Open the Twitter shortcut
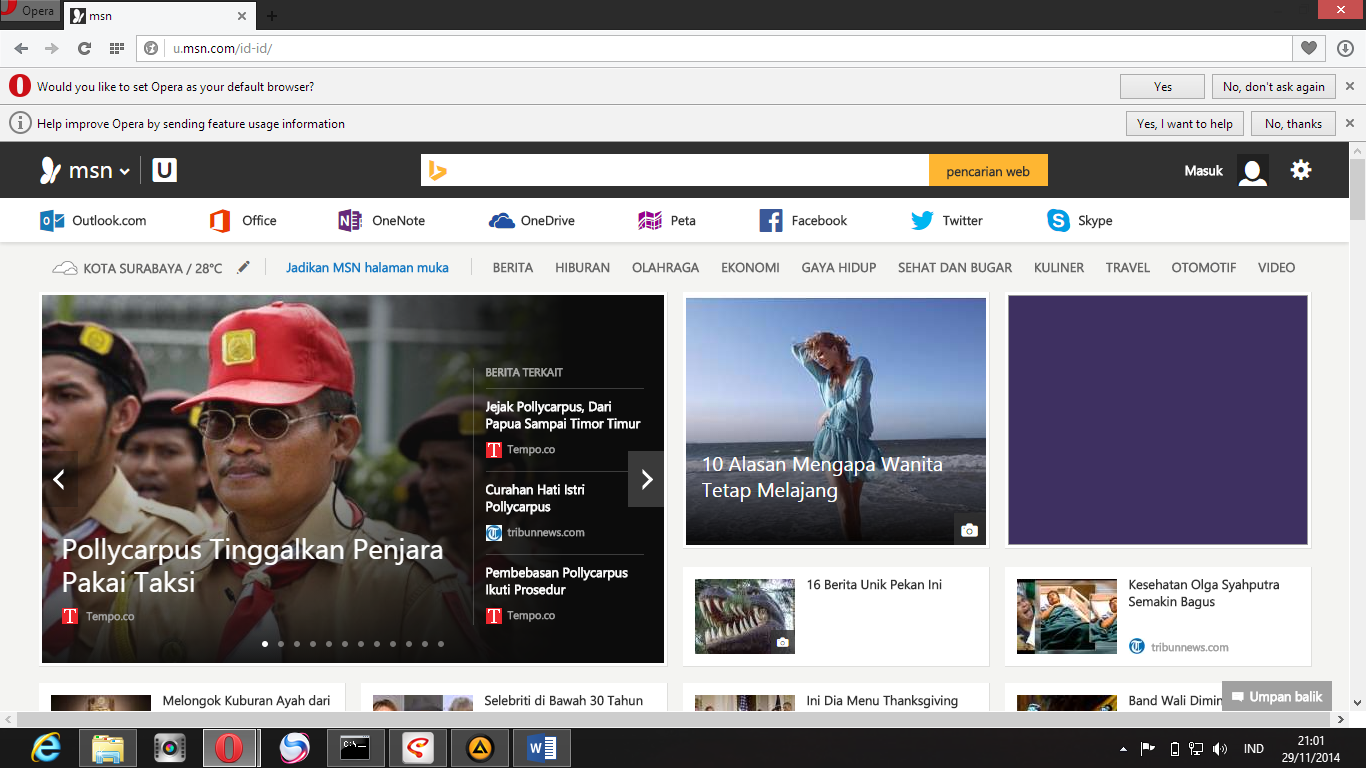 click(x=946, y=221)
